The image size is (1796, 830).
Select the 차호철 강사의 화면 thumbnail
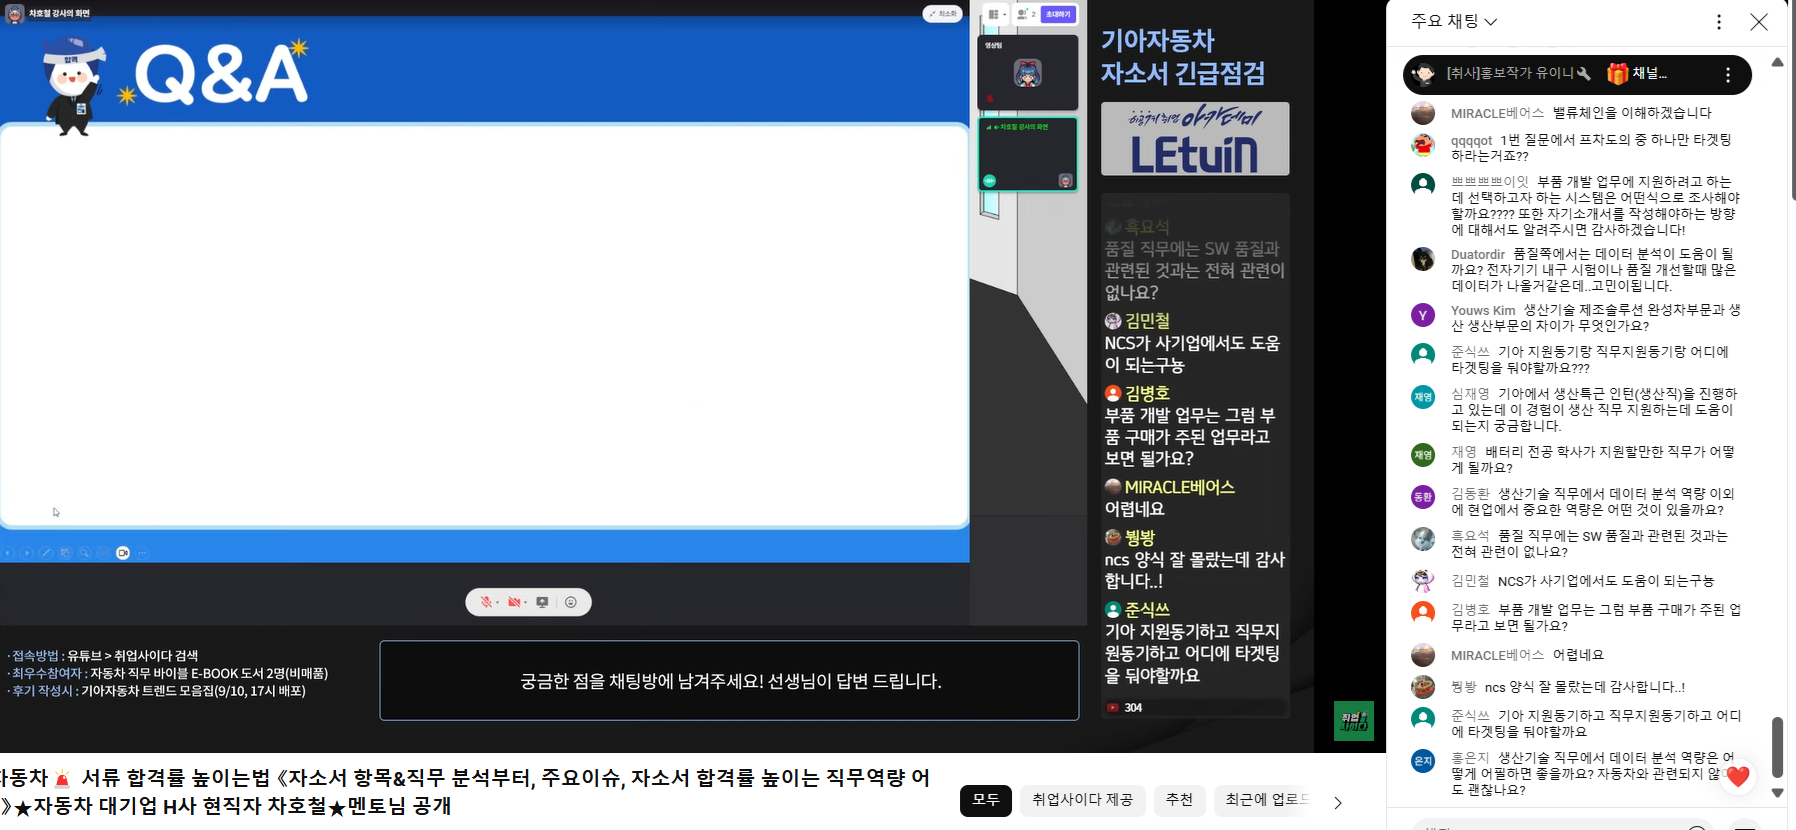click(x=1027, y=154)
